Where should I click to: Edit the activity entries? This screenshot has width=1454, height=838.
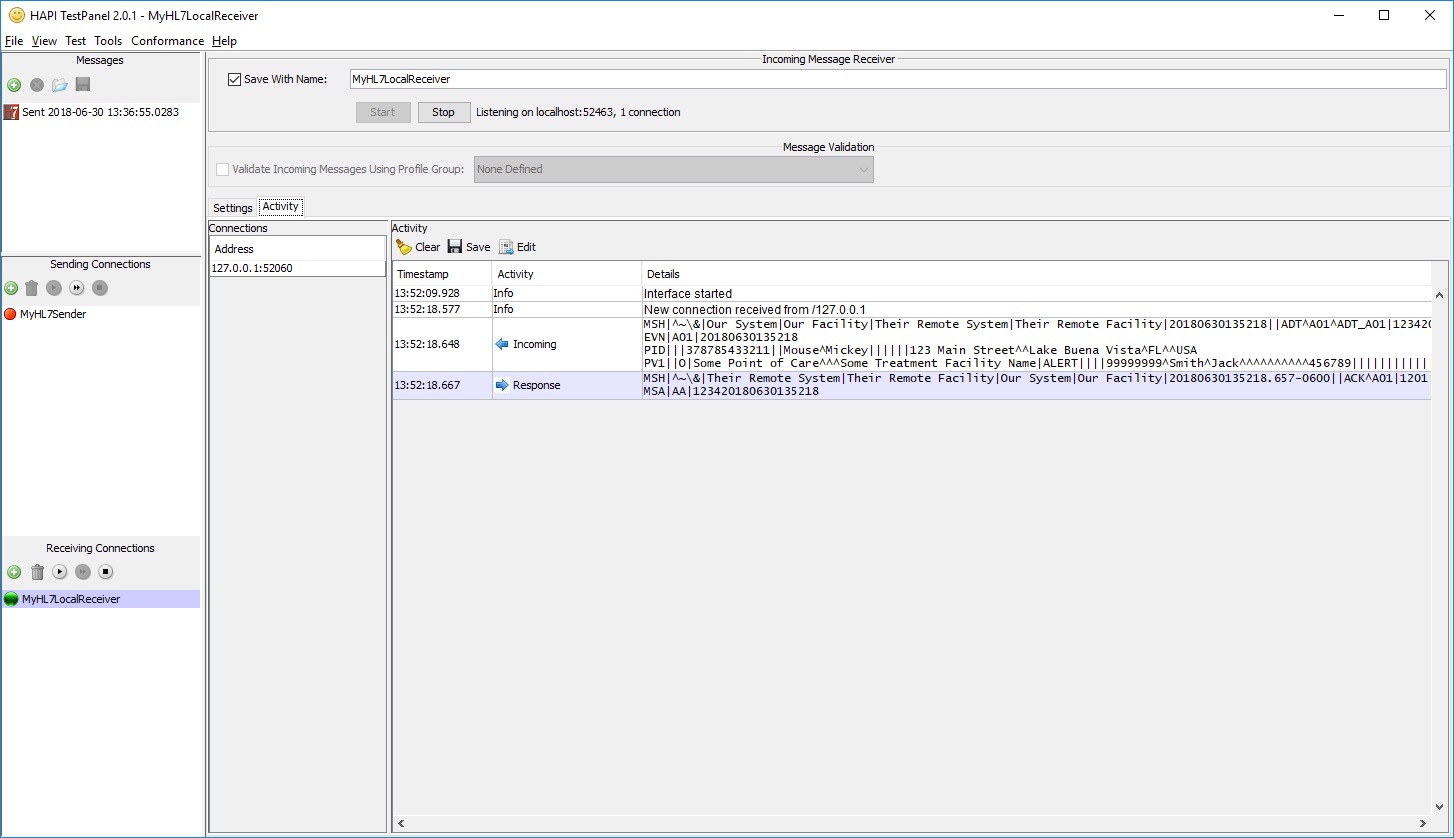click(x=517, y=246)
